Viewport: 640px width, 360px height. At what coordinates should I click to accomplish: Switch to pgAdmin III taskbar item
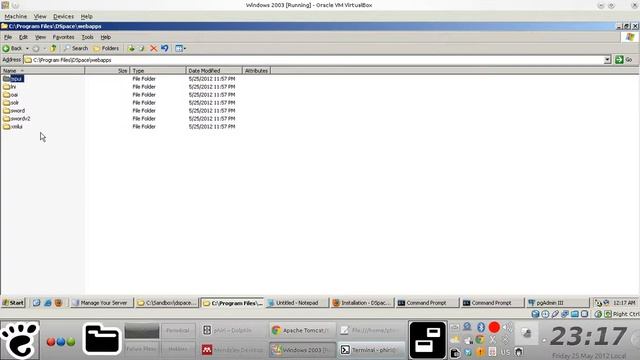pyautogui.click(x=558, y=303)
